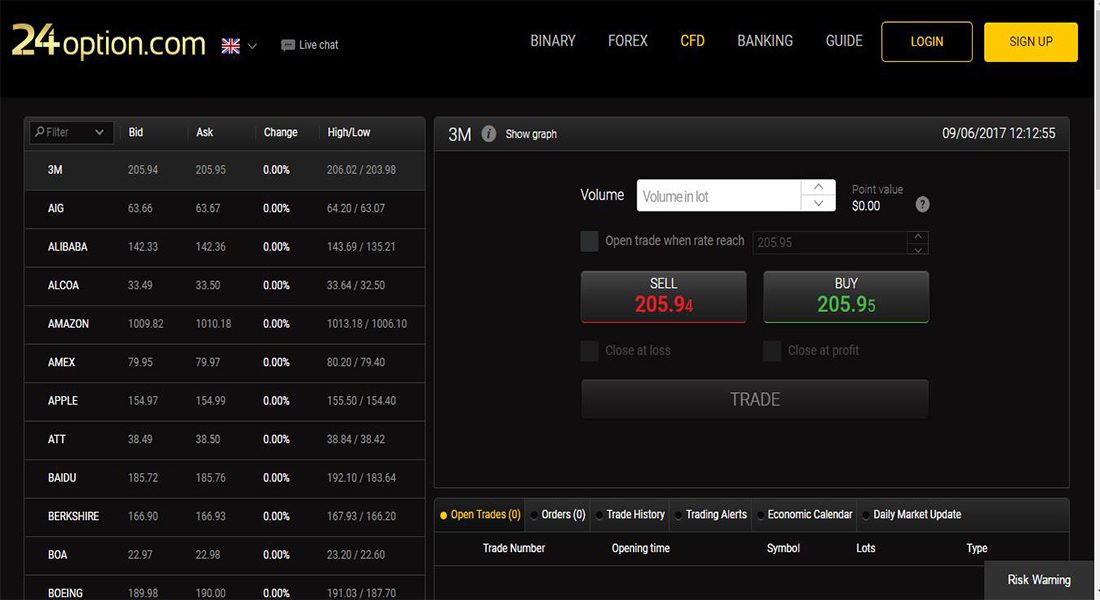Viewport: 1100px width, 600px height.
Task: Open the Economic Calendar tab
Action: tap(805, 514)
